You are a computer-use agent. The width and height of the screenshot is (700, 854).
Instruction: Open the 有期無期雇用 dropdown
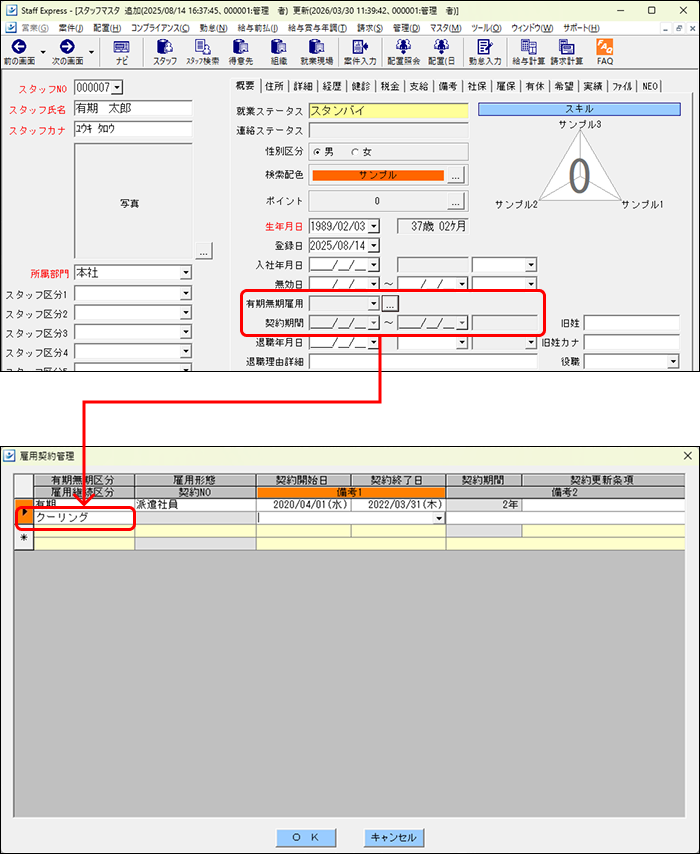click(373, 302)
